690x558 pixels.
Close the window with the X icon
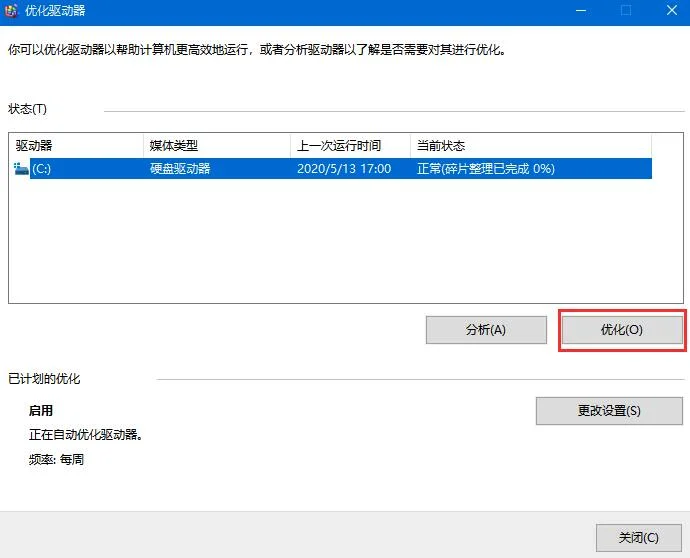pos(672,11)
